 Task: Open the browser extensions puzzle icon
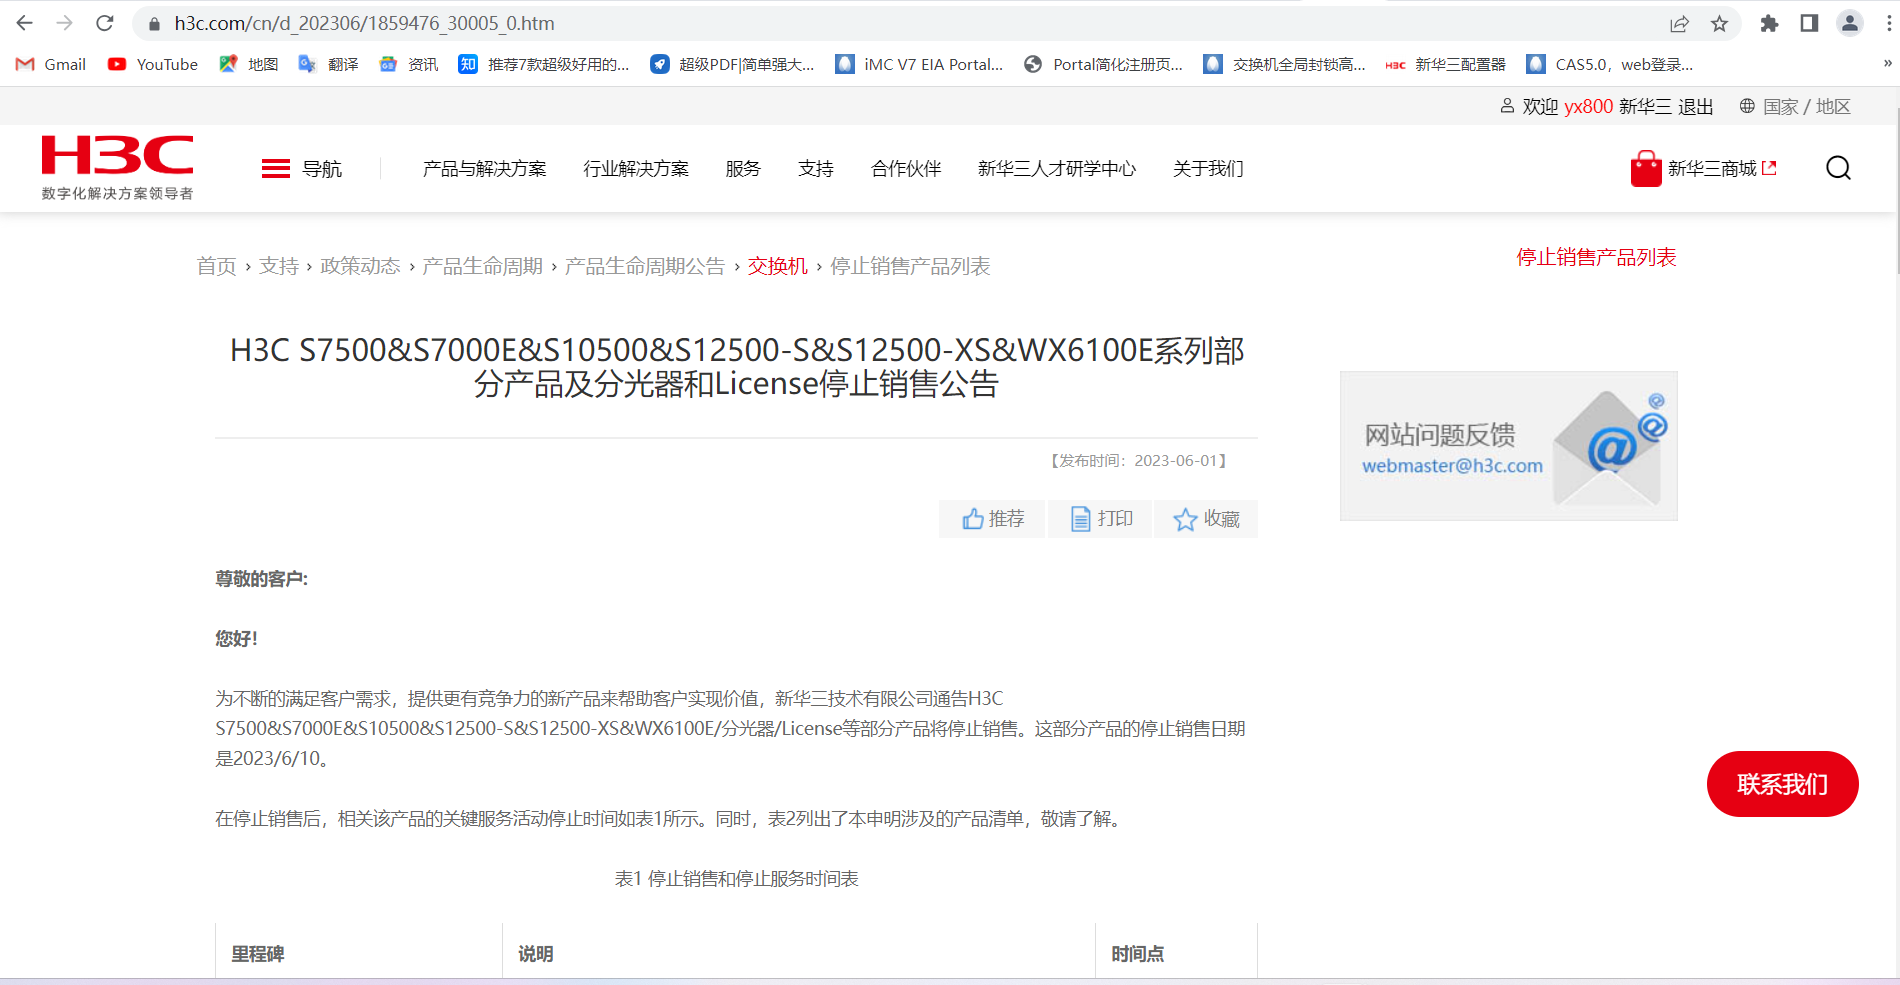click(x=1769, y=23)
